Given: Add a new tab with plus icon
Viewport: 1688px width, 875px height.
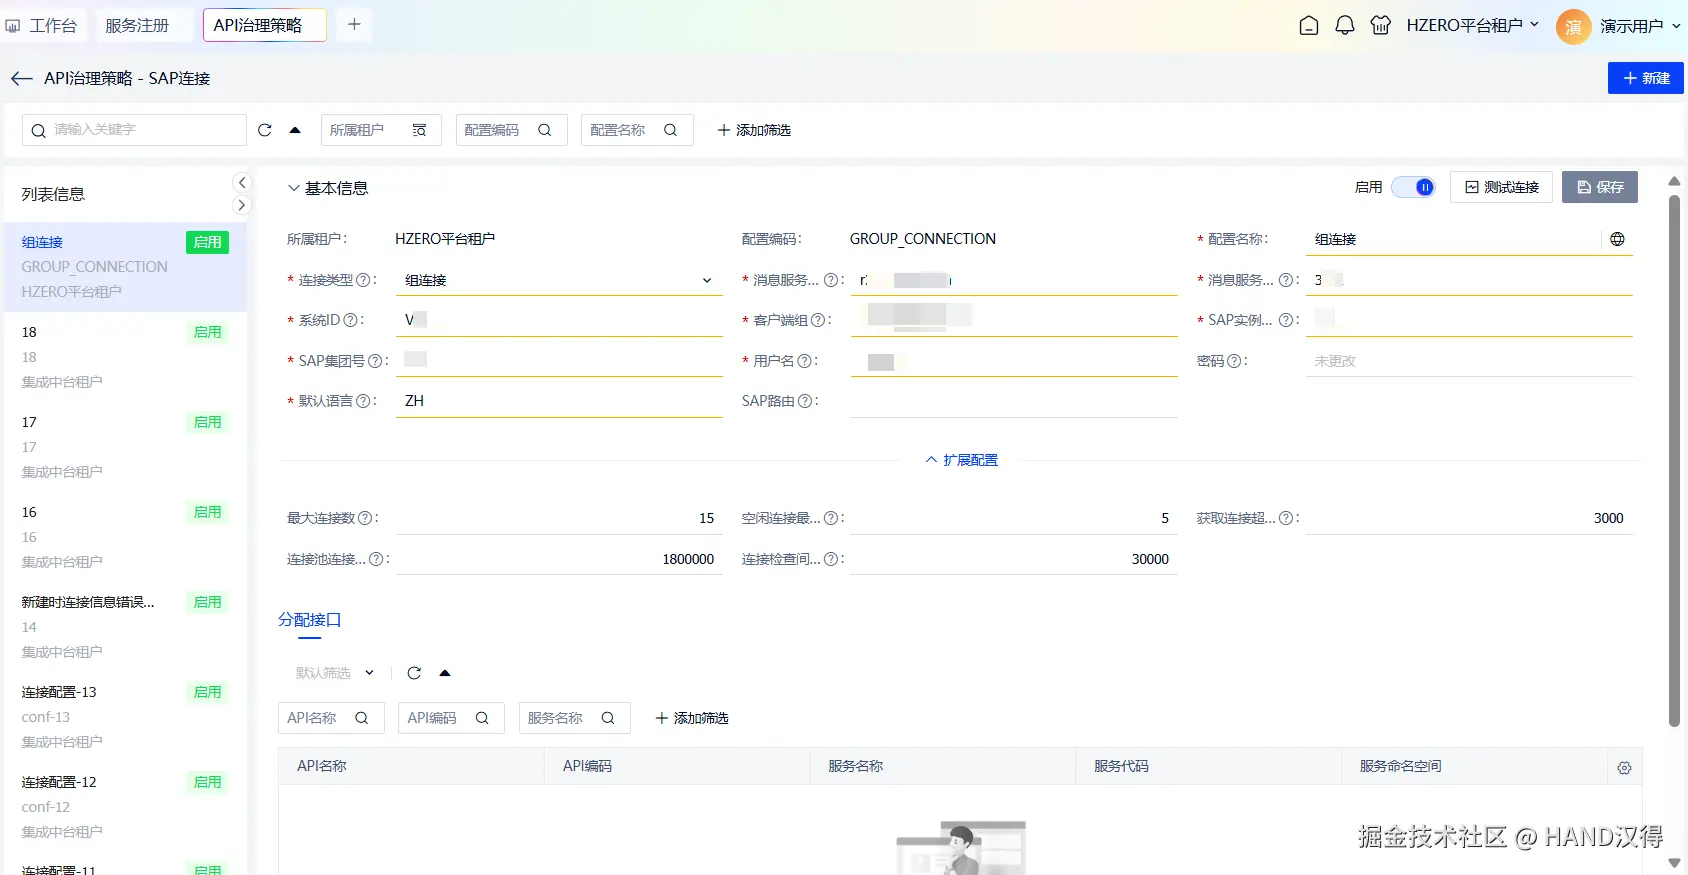Looking at the screenshot, I should (354, 25).
